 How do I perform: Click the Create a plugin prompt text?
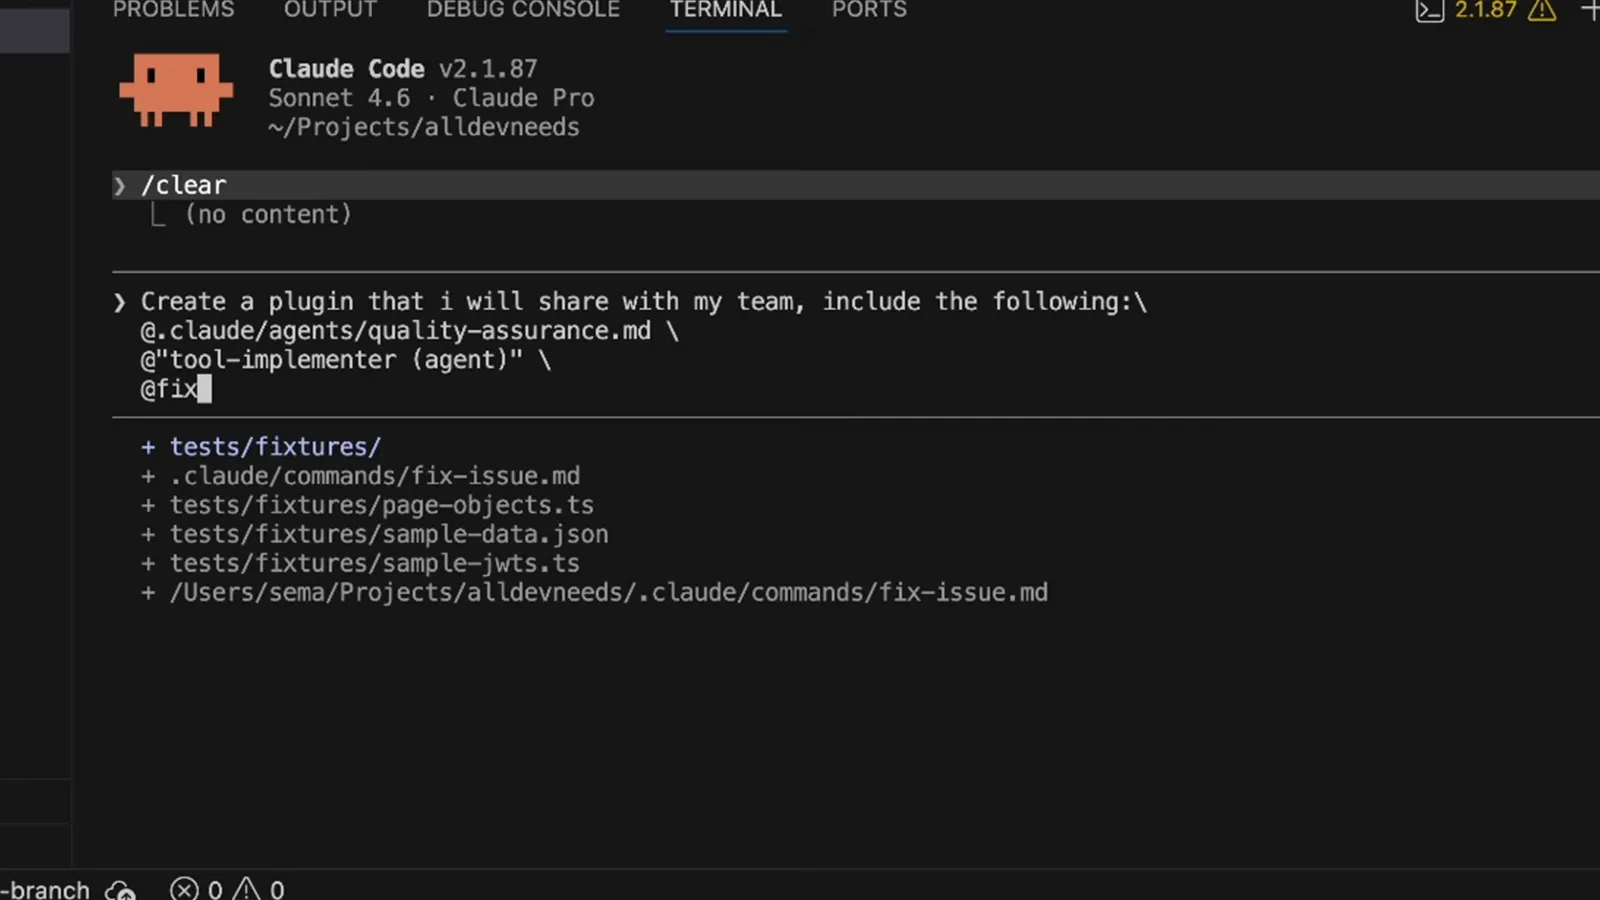(x=644, y=302)
